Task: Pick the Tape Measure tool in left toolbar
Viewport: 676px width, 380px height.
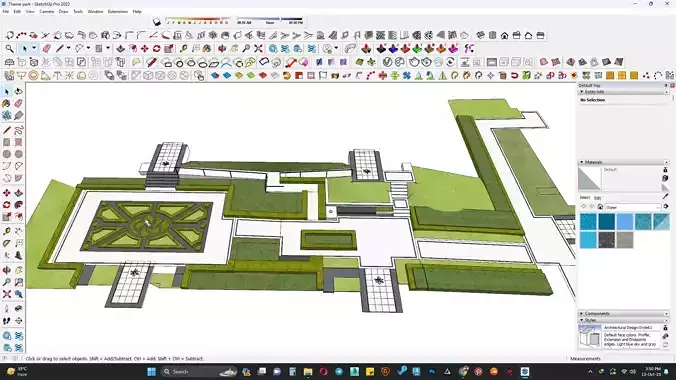Action: pos(6,232)
